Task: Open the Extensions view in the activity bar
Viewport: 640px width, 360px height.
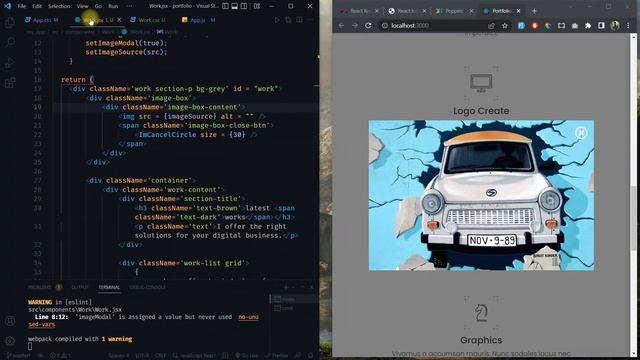Action: (10, 83)
